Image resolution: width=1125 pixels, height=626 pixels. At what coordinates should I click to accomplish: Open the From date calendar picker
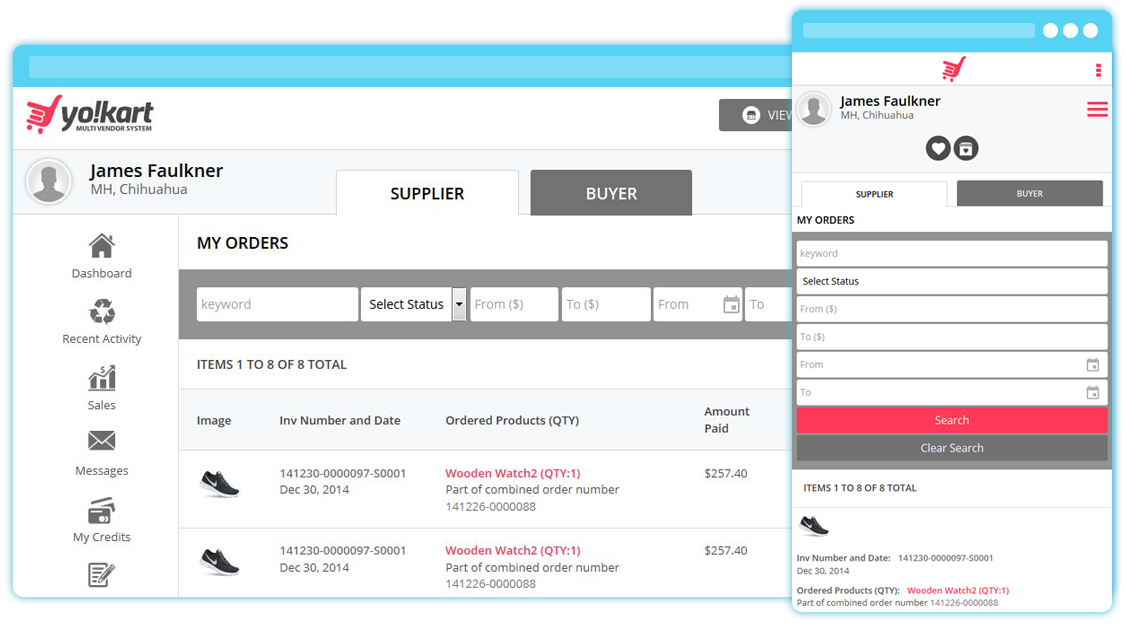tap(733, 304)
